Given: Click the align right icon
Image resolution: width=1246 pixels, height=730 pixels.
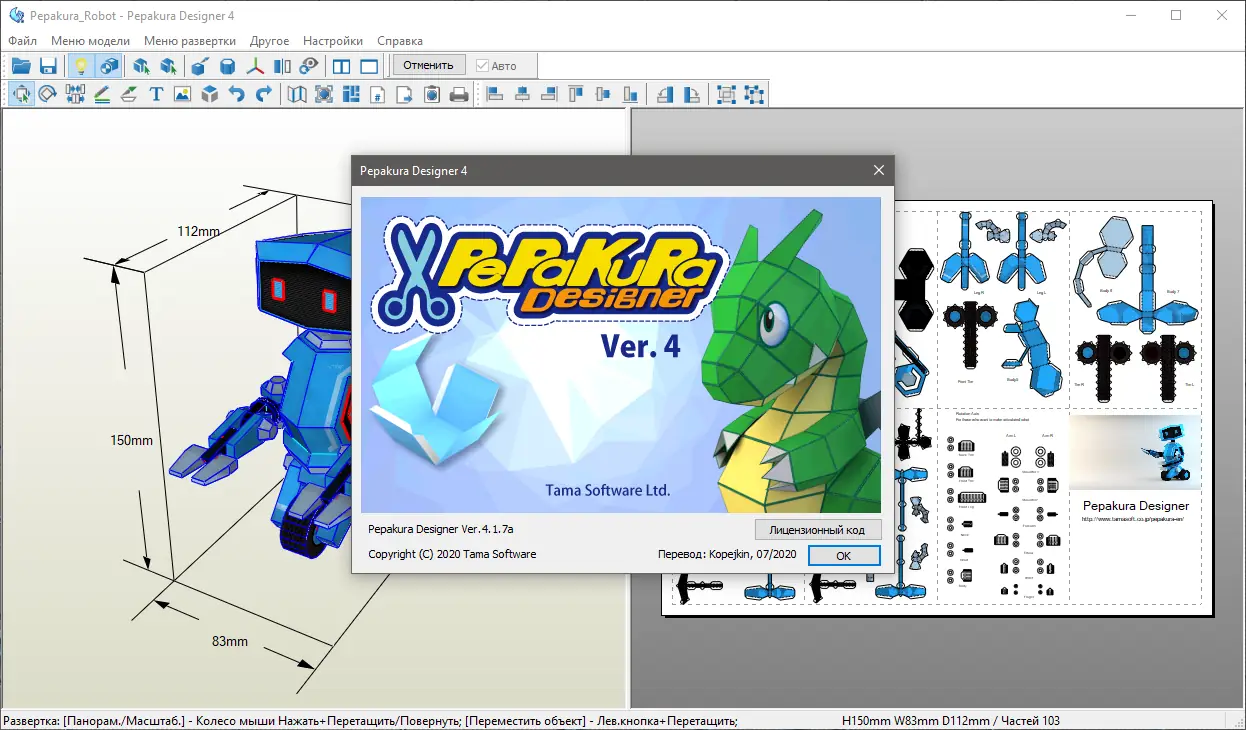Looking at the screenshot, I should (x=548, y=94).
